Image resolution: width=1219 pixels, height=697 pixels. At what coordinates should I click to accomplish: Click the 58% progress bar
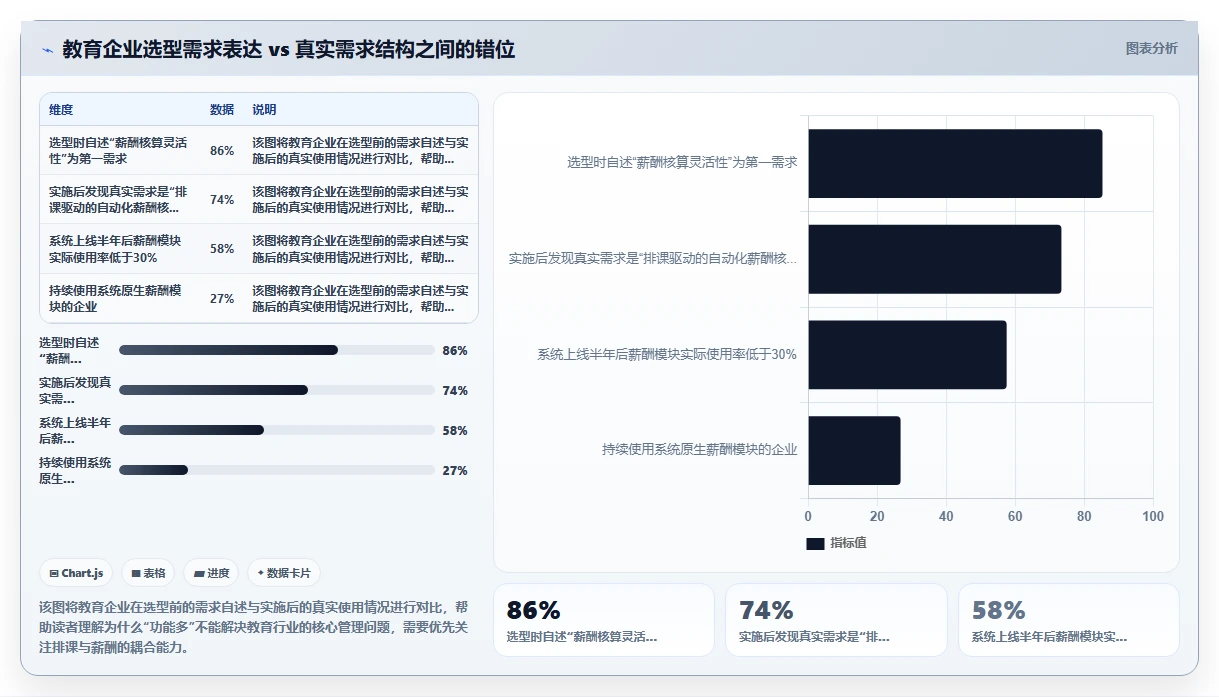(x=277, y=430)
